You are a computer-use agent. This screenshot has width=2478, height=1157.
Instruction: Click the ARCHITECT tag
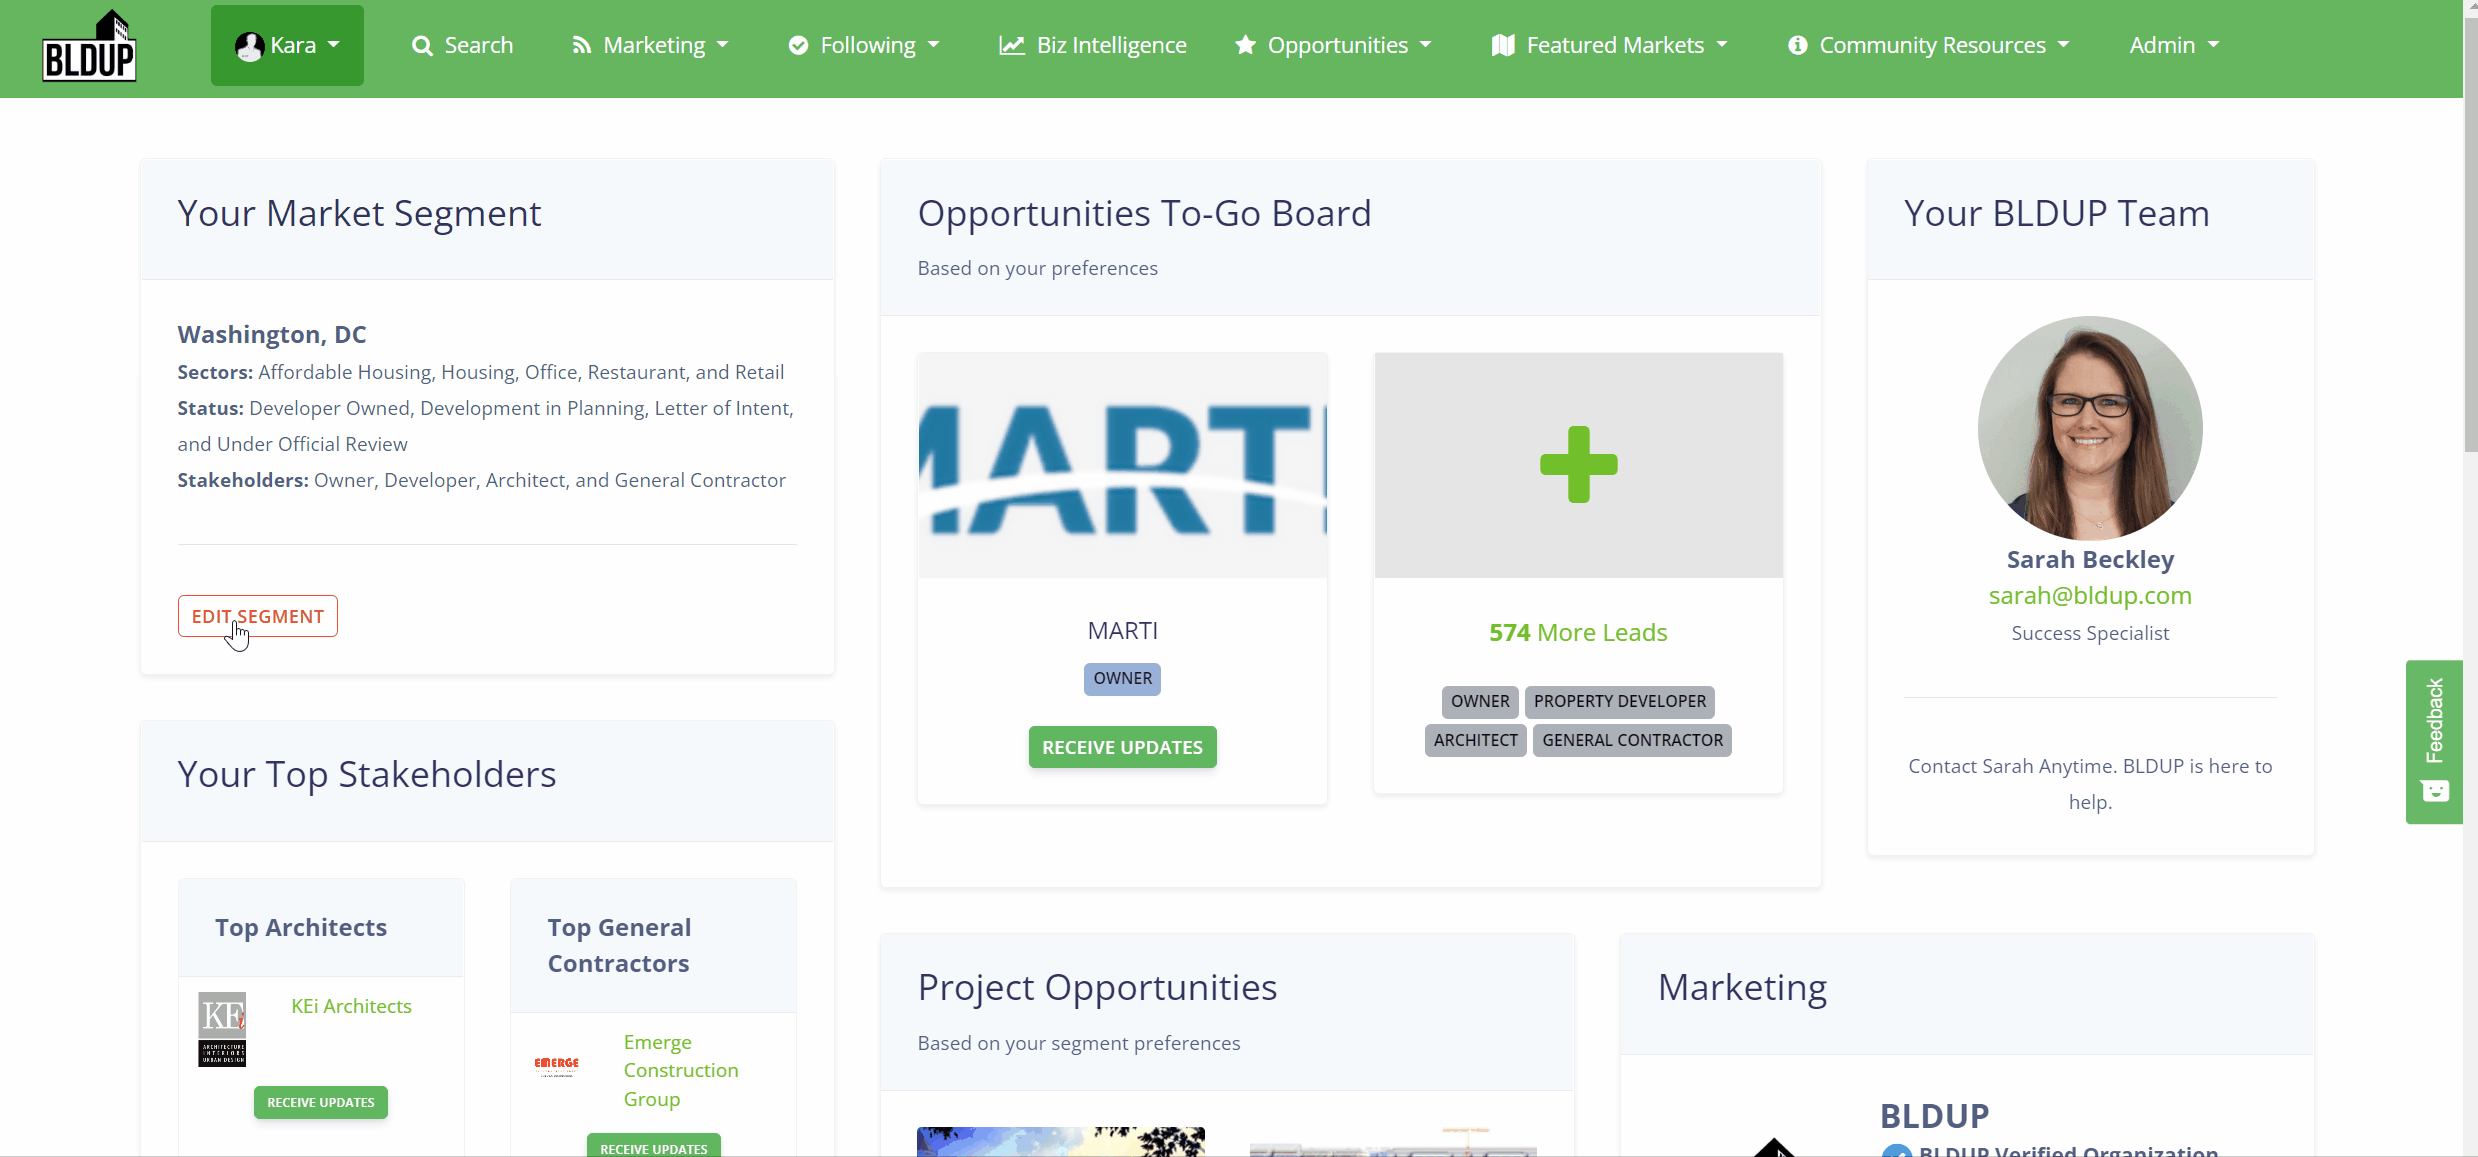coord(1475,741)
